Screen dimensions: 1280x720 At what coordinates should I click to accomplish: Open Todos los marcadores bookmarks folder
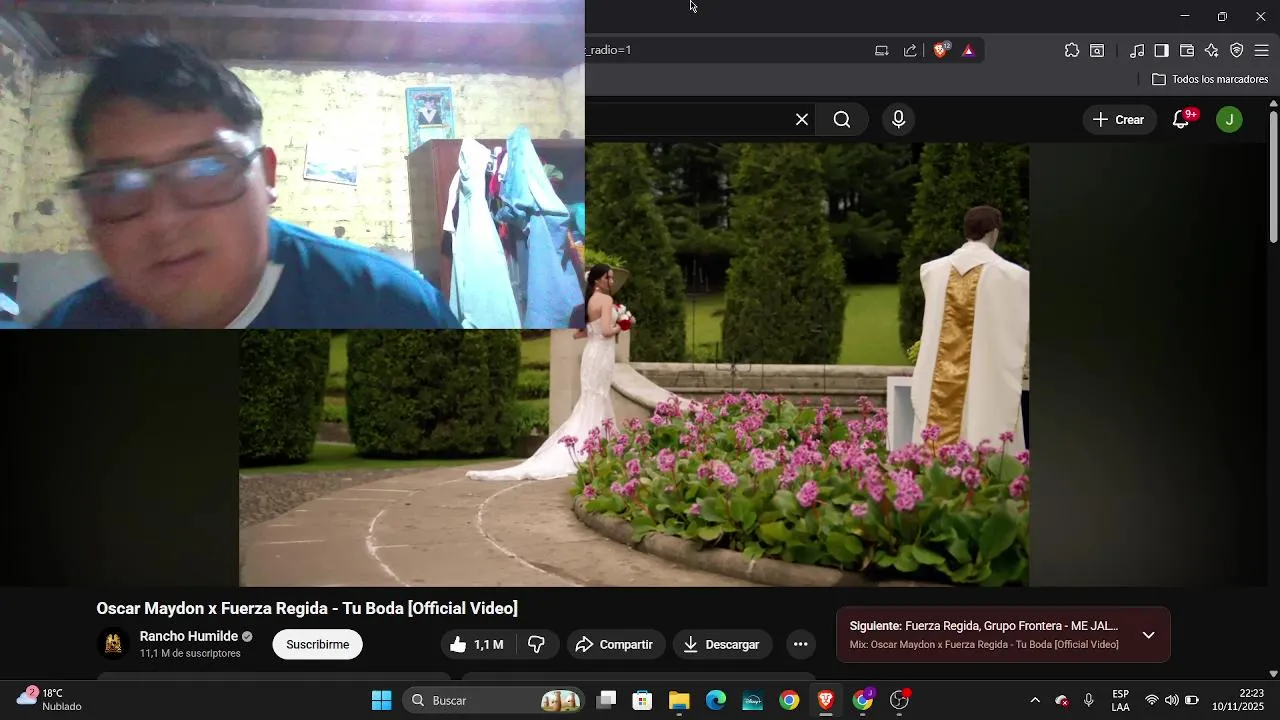(1210, 79)
